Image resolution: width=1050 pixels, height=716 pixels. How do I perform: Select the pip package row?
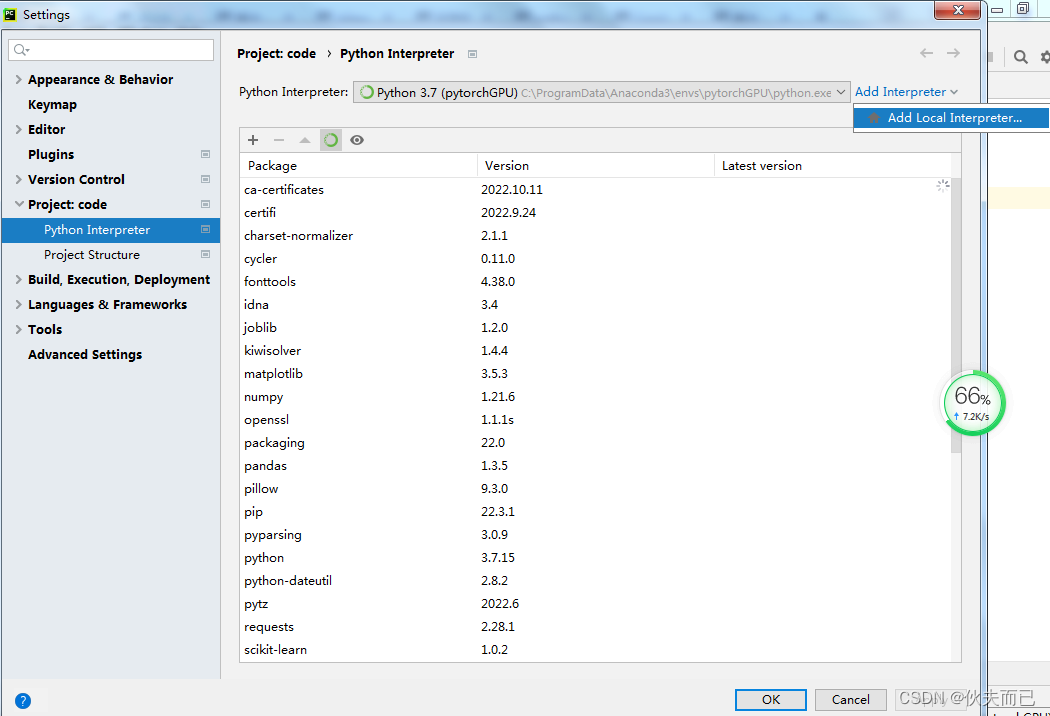(595, 512)
